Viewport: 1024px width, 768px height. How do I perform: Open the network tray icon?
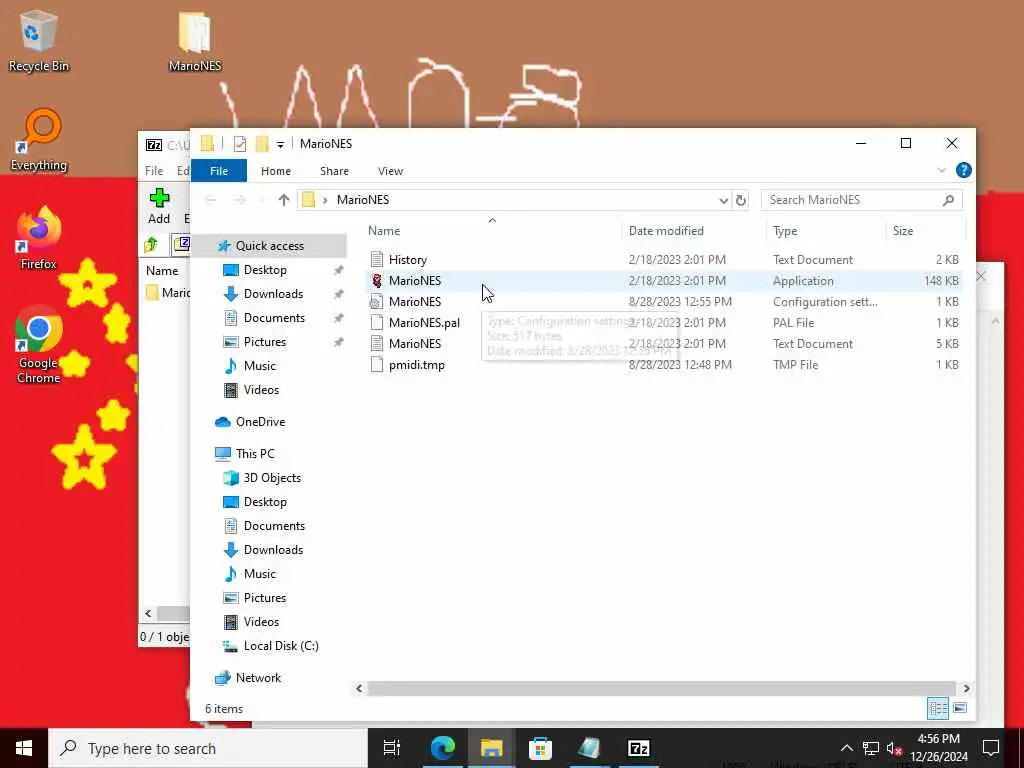point(871,748)
